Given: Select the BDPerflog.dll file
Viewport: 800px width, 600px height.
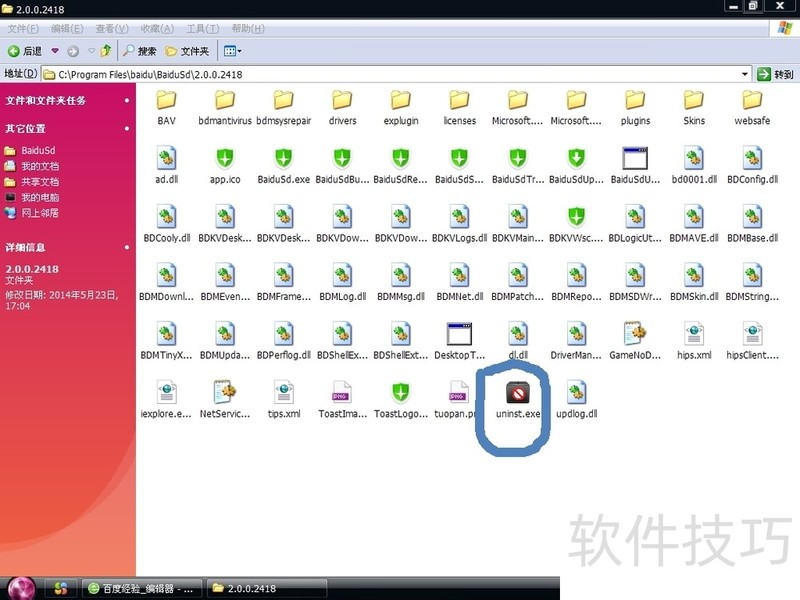Looking at the screenshot, I should (284, 342).
